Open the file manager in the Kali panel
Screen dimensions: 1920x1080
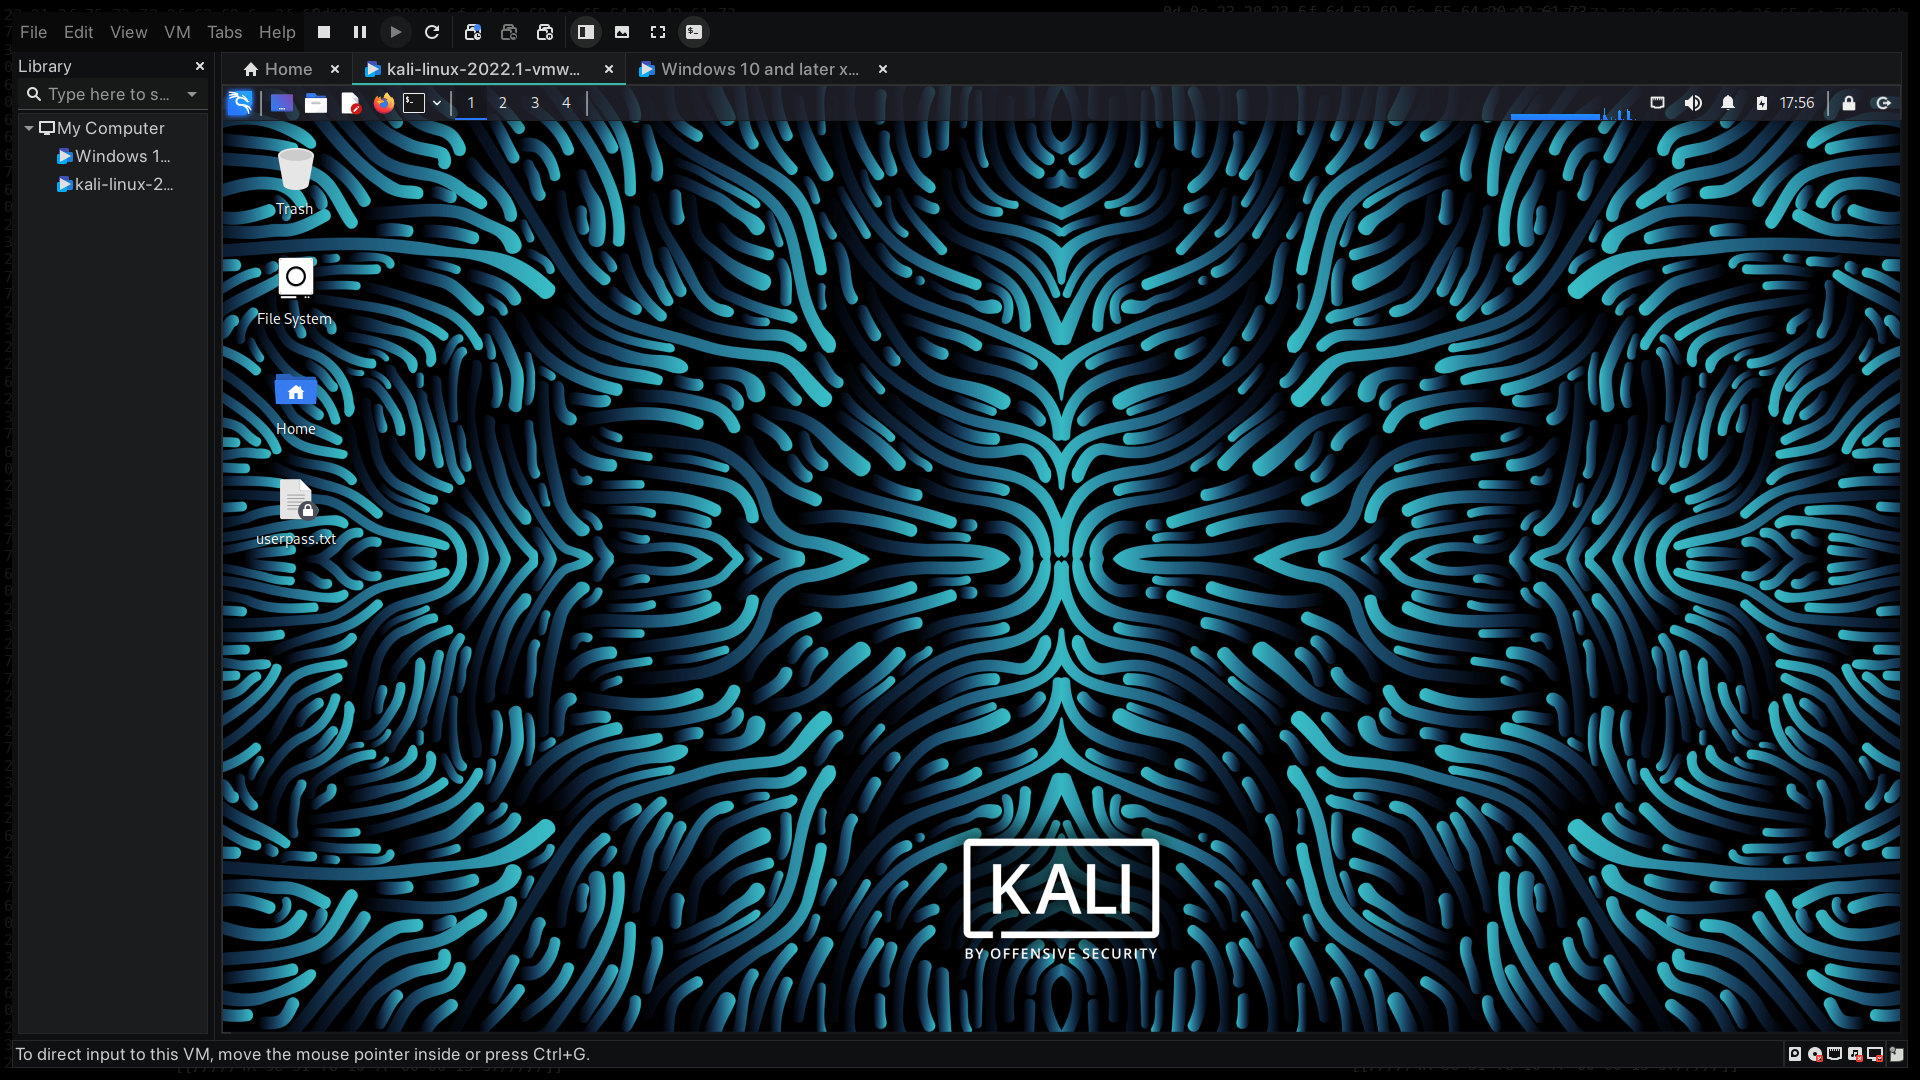click(x=316, y=103)
